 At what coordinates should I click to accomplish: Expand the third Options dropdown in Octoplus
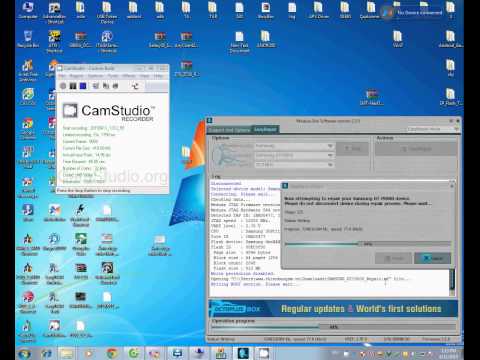(294, 165)
